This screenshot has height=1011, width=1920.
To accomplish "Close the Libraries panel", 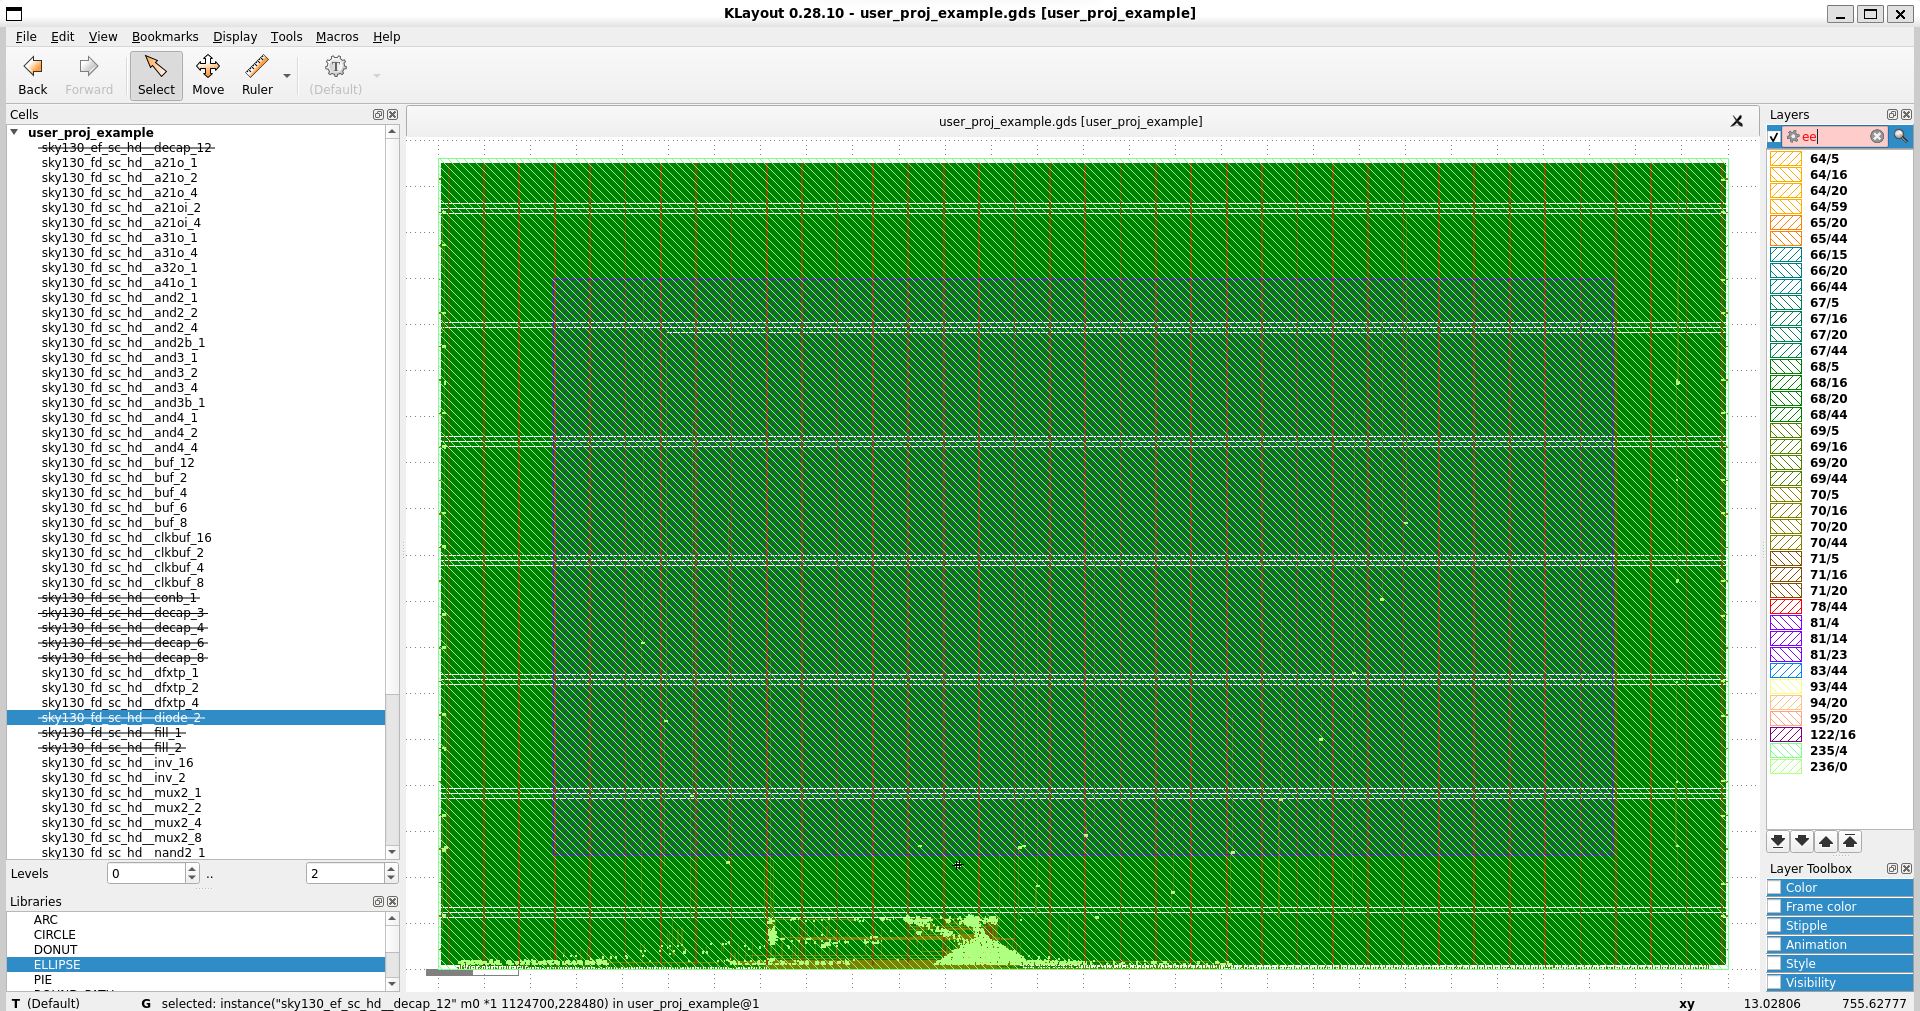I will (392, 902).
